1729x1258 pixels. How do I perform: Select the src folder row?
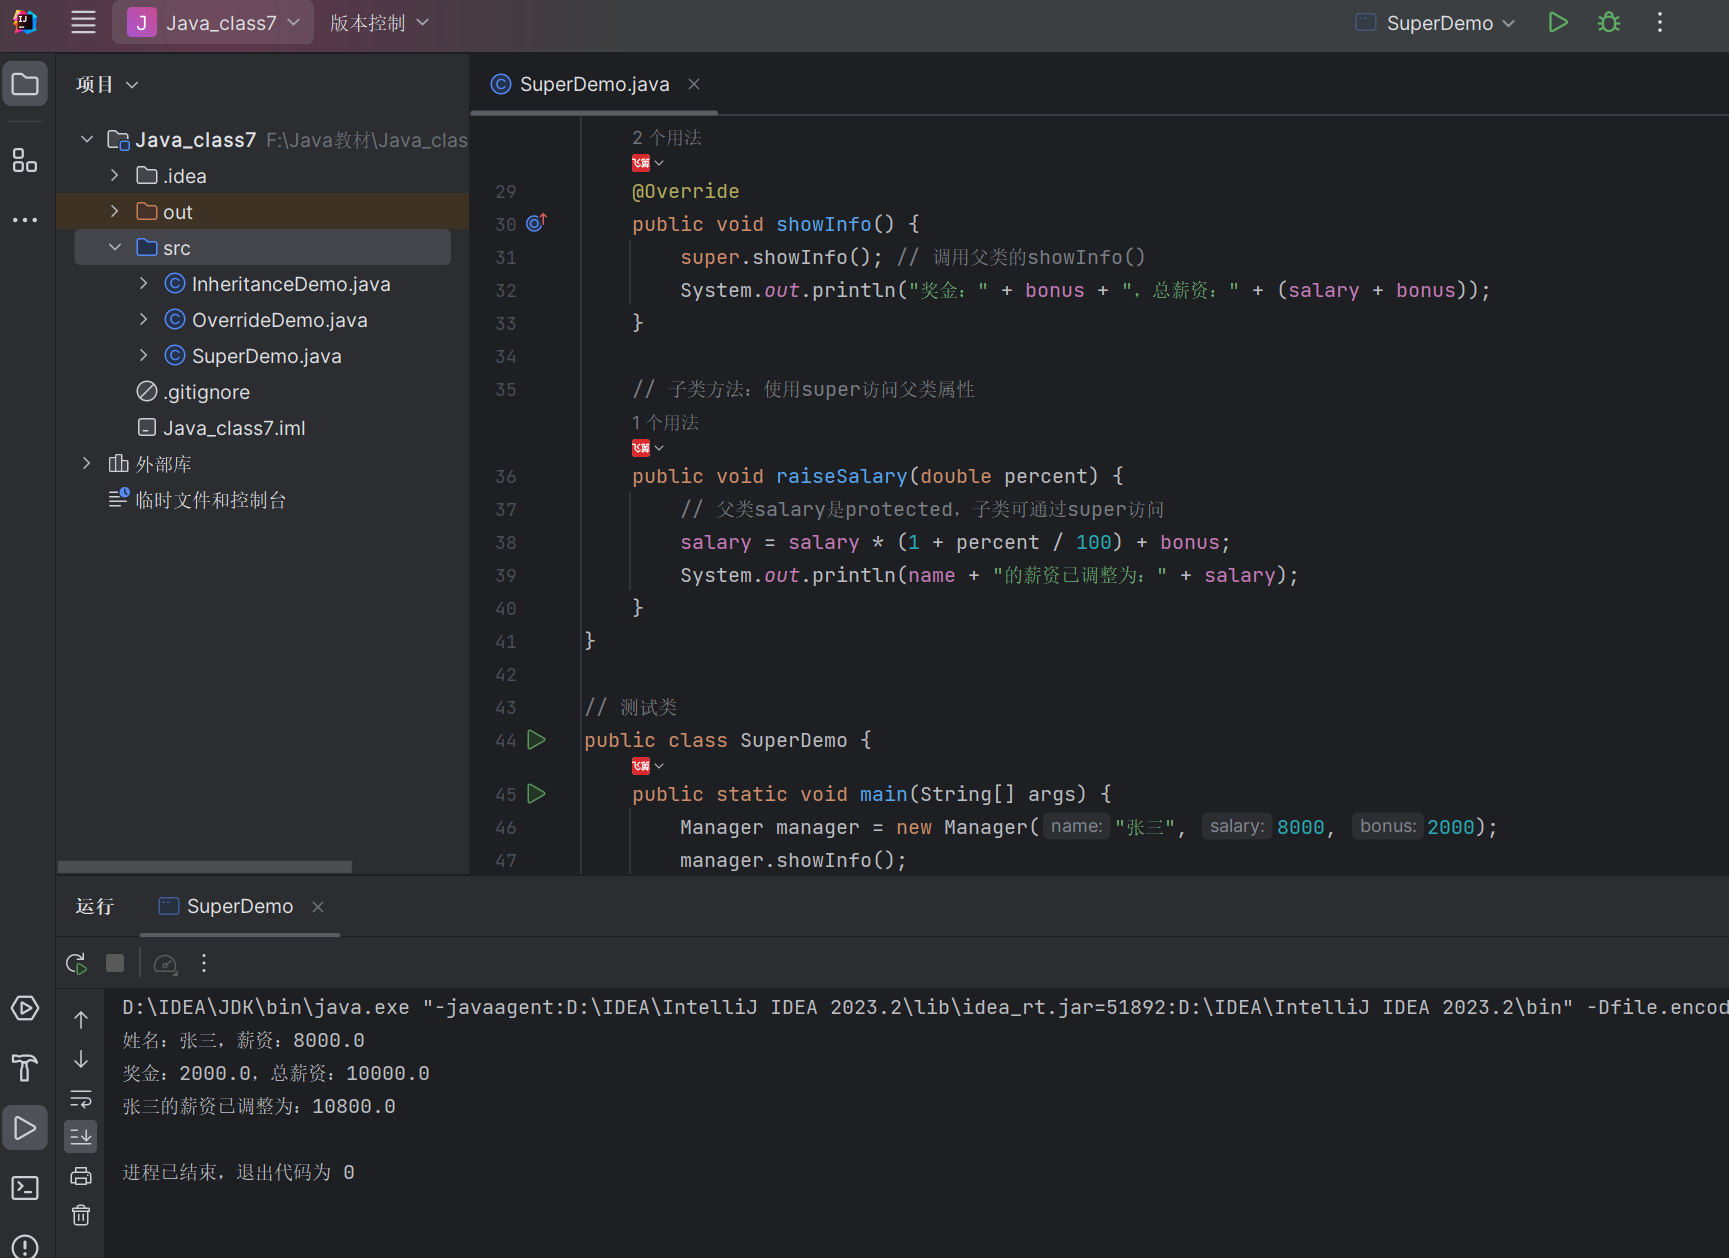point(263,248)
